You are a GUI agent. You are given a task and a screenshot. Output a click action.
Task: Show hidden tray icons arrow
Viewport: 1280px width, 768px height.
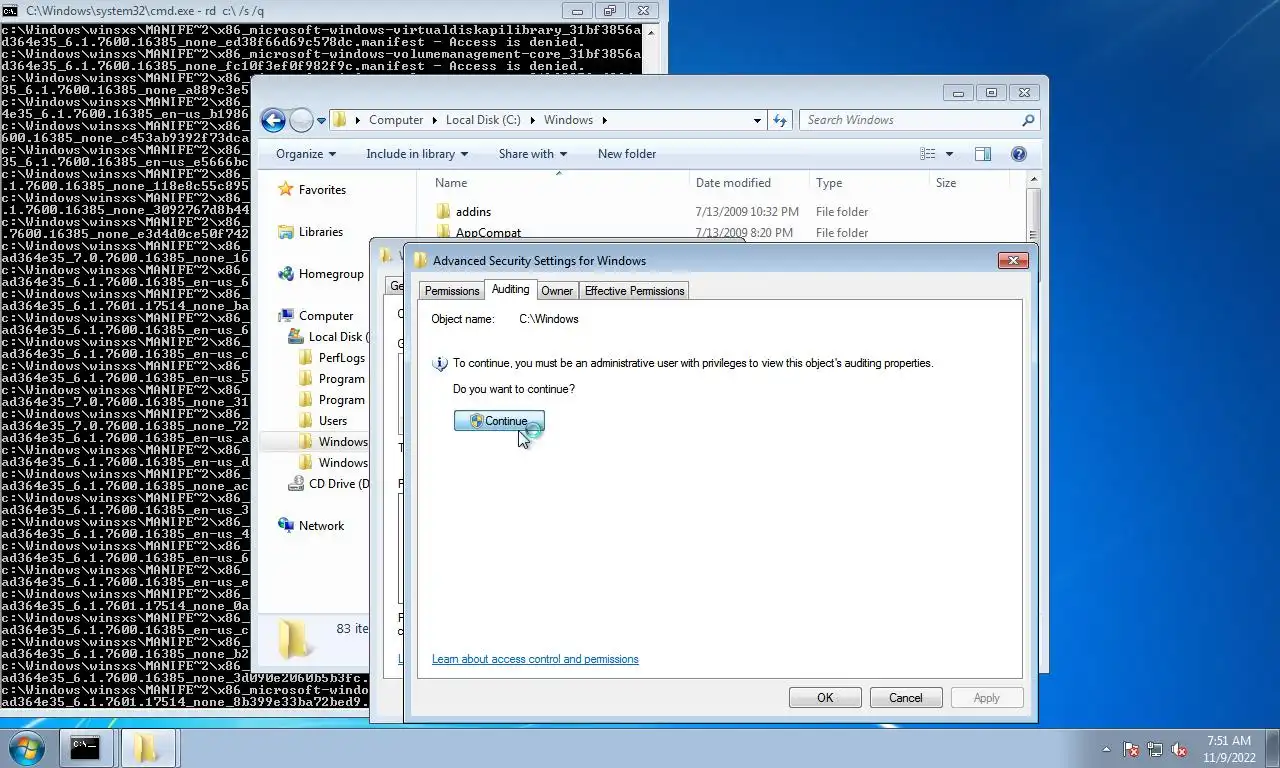point(1106,749)
